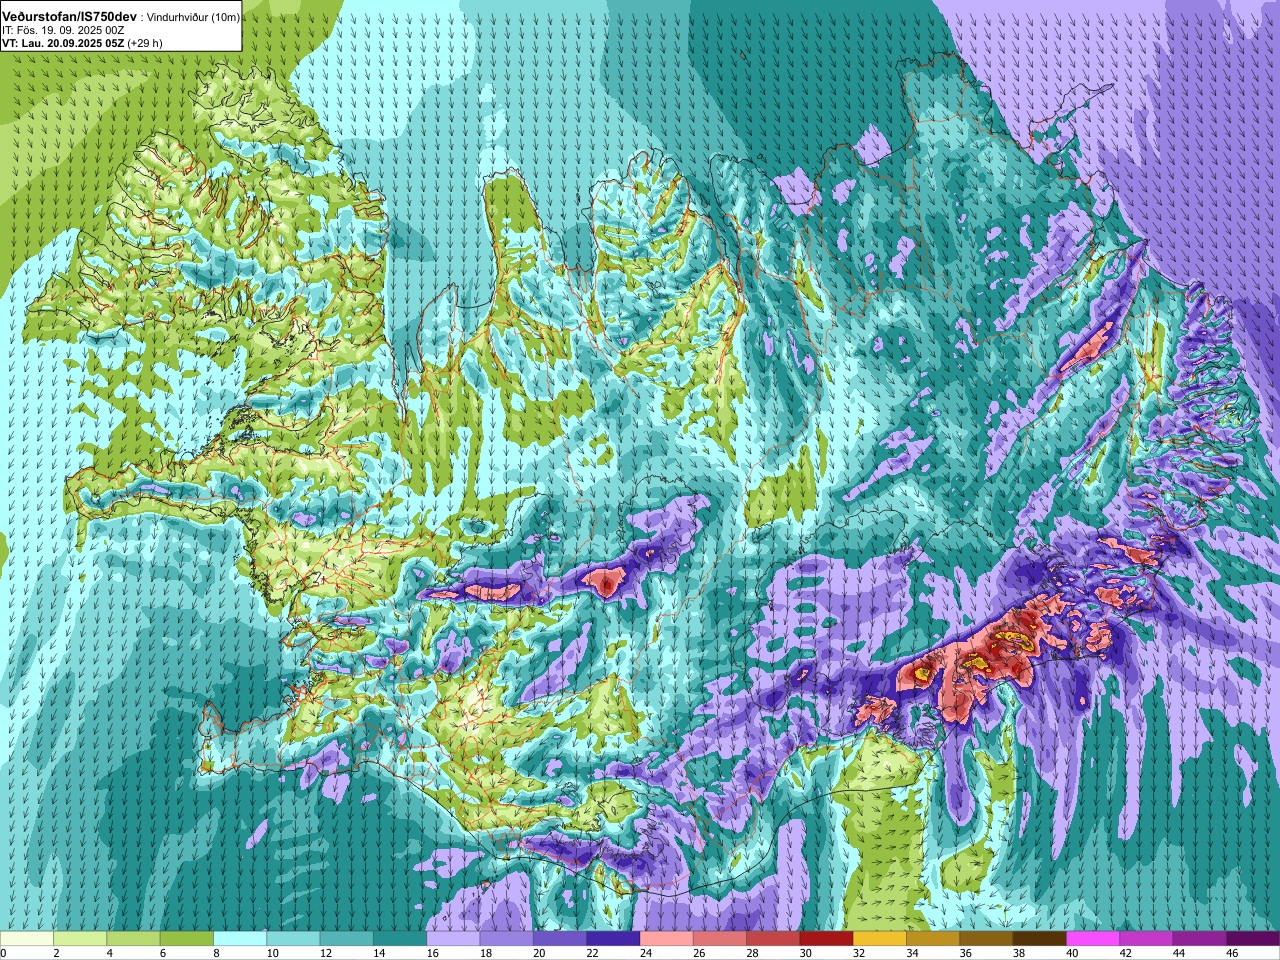The height and width of the screenshot is (960, 1280).
Task: Select the 'Vindurhviður (10m)' label
Action: coord(193,18)
